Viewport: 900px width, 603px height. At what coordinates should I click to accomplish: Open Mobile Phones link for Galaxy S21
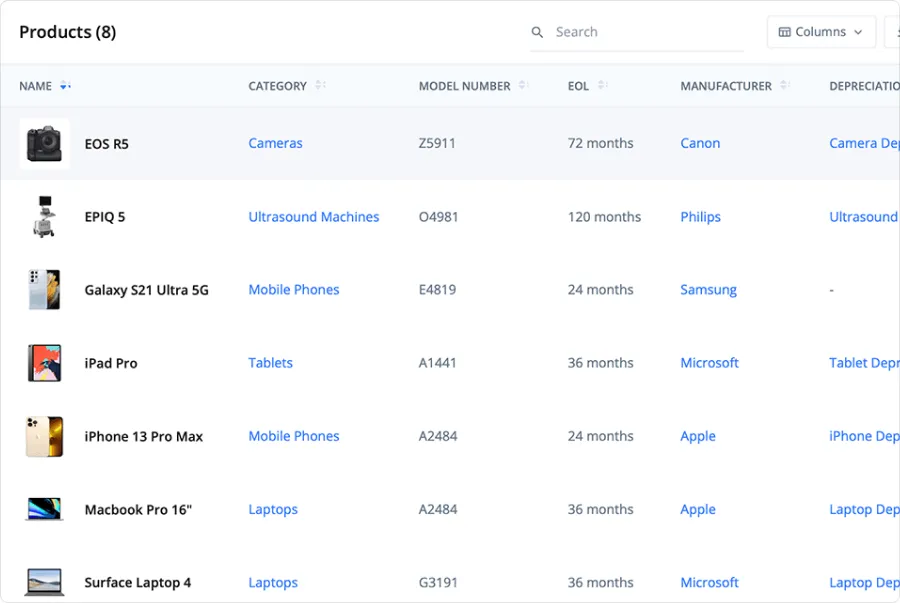[x=293, y=290]
